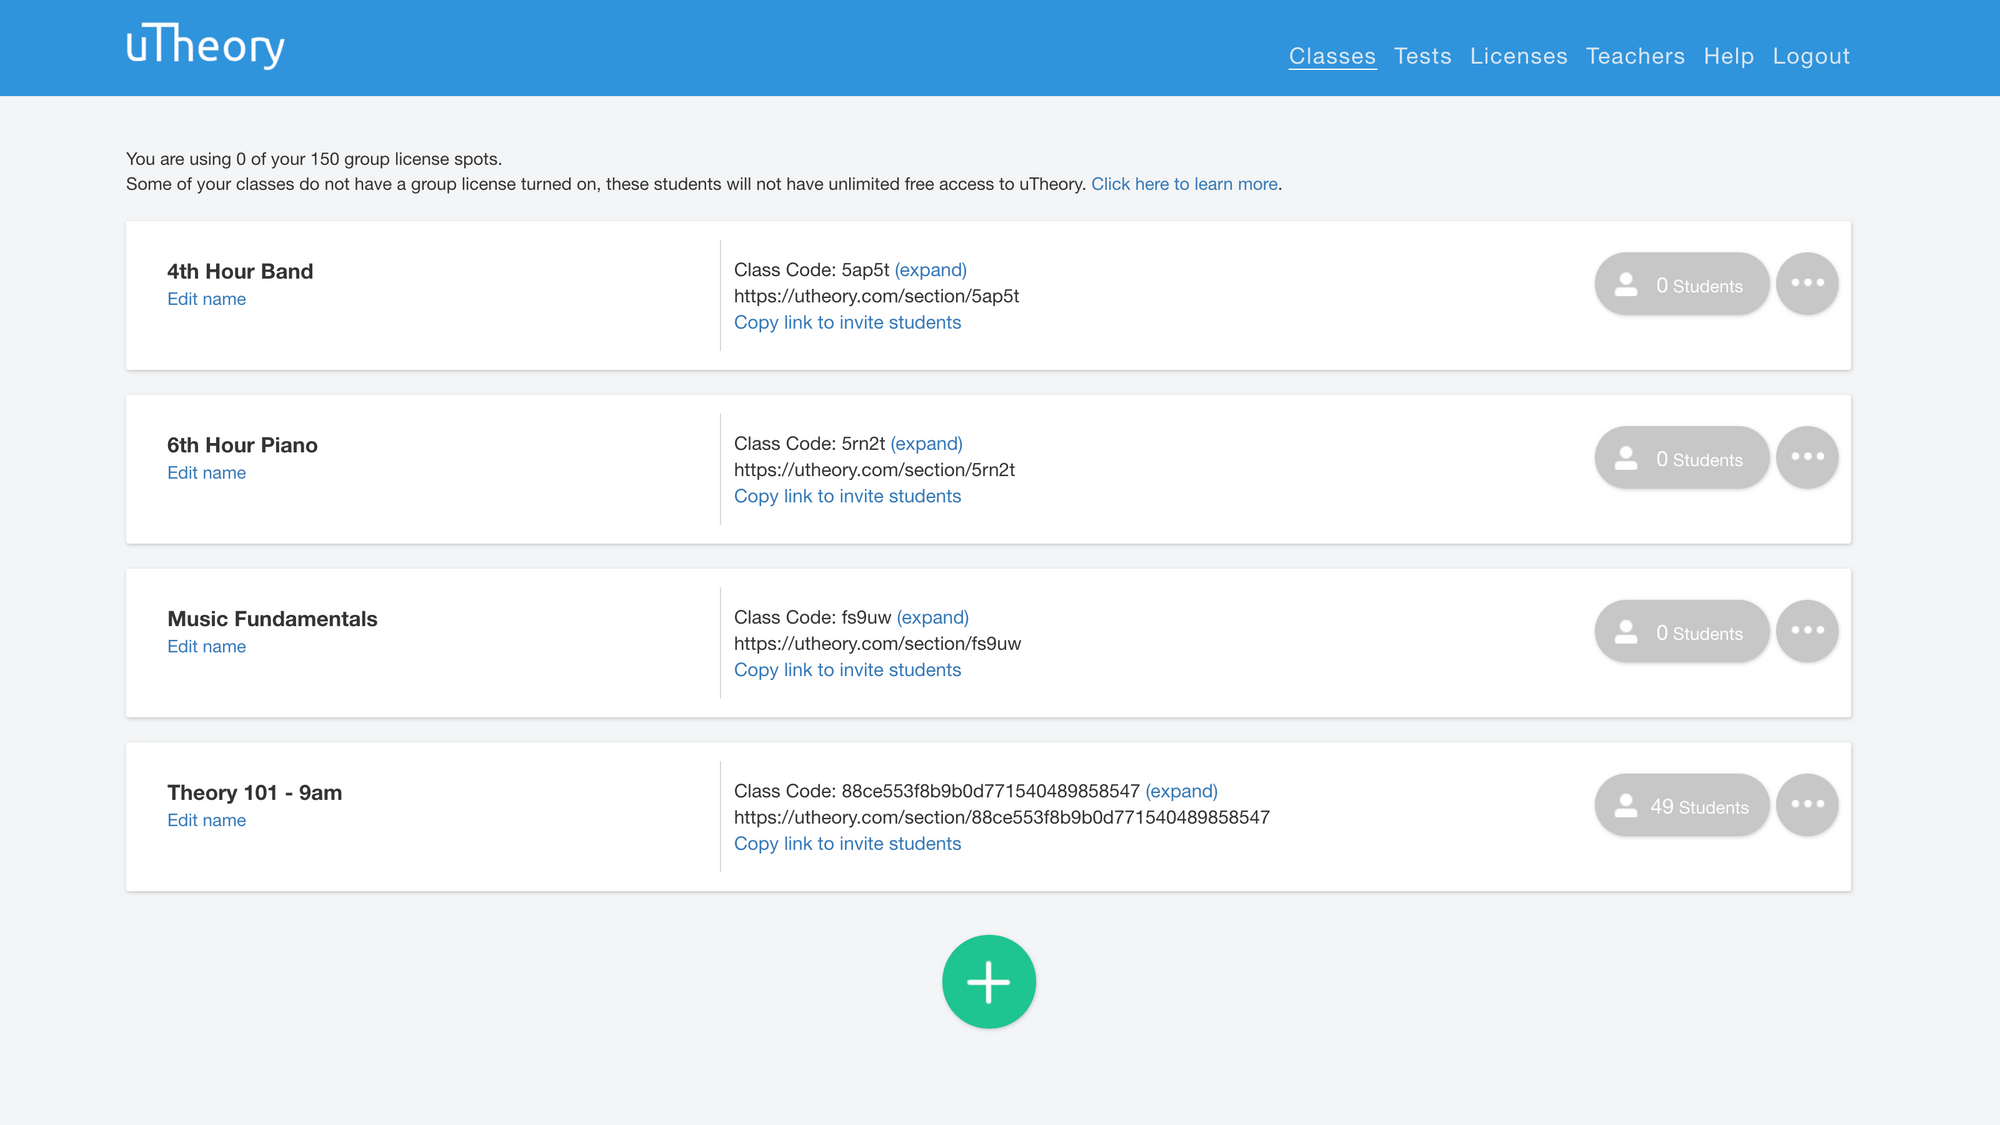Open options menu for 6th Hour Piano
Viewport: 2000px width, 1125px height.
tap(1807, 457)
